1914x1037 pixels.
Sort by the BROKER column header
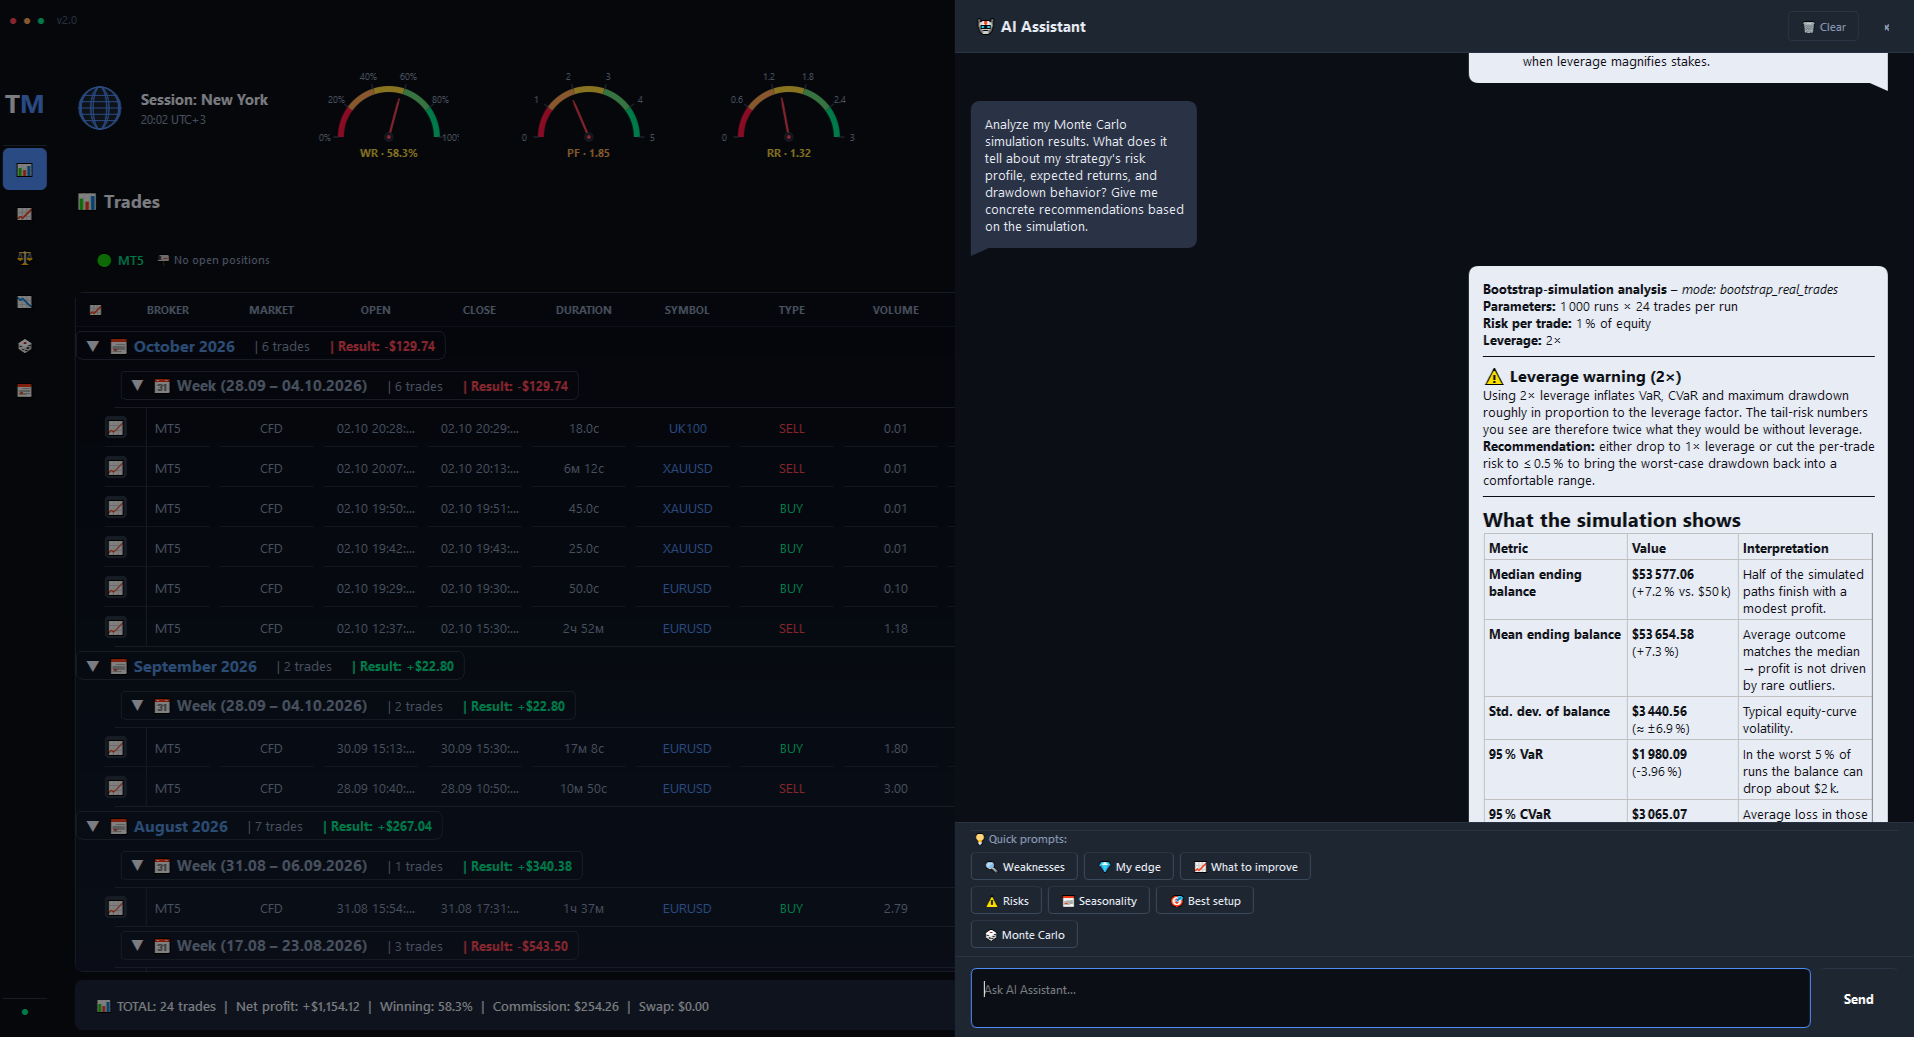[x=168, y=310]
